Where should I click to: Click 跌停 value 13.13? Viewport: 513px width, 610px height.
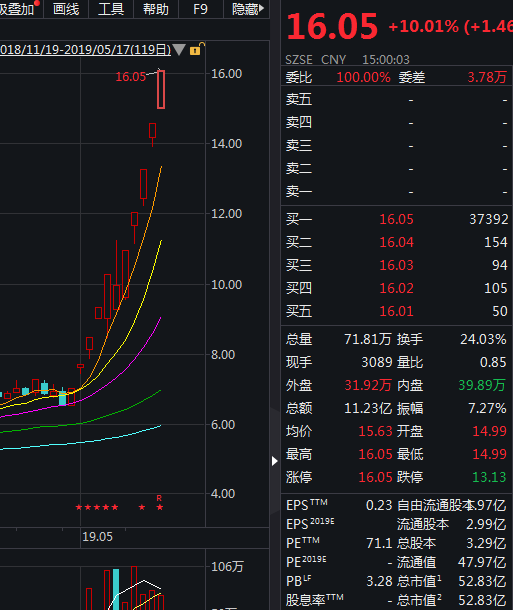coord(489,477)
